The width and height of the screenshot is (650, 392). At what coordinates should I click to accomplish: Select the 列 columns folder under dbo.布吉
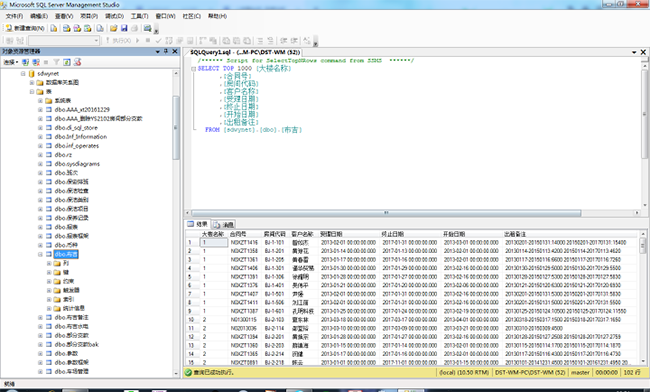65,264
